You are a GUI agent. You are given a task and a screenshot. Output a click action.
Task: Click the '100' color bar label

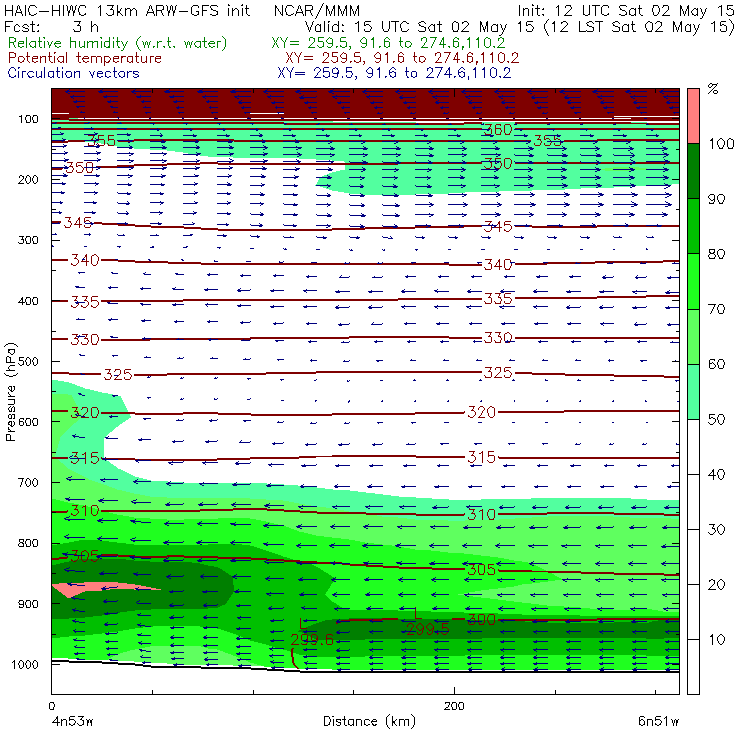(721, 143)
